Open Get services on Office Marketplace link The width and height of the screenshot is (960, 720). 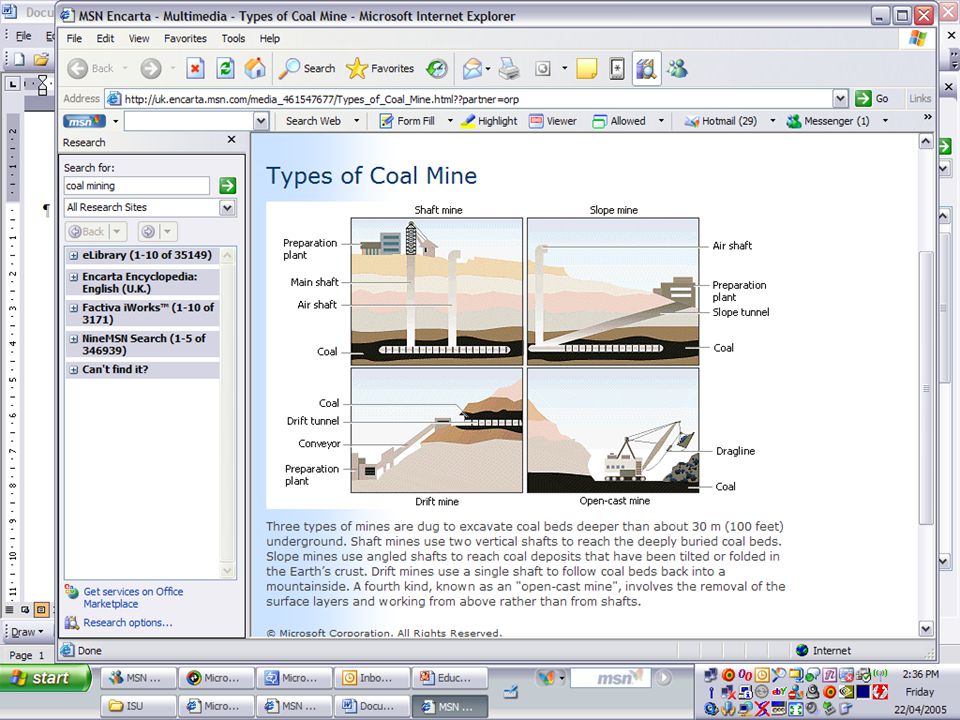[x=133, y=598]
